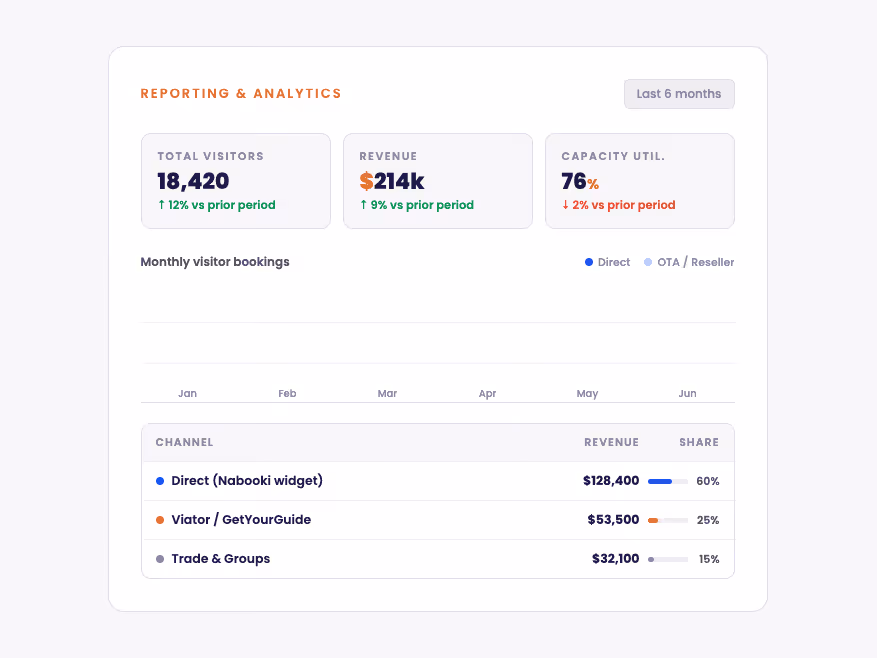Screen dimensions: 877x658
Task: Select the Feb axis label
Action: 287,393
